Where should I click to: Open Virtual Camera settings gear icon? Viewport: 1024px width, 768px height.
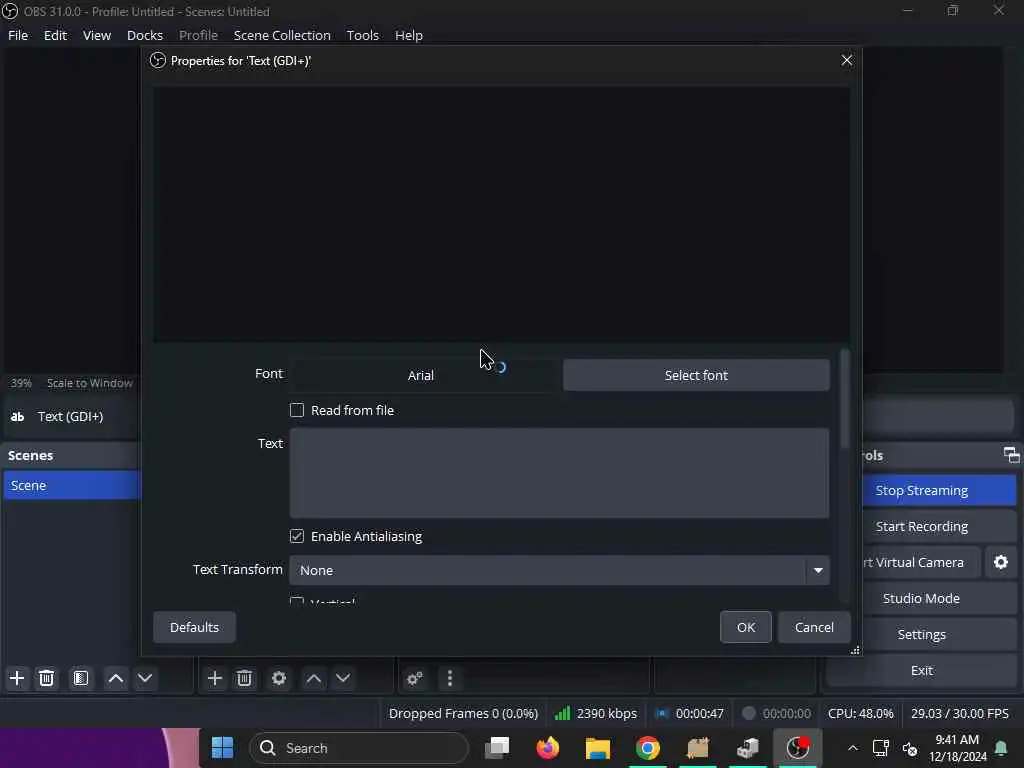click(x=1000, y=562)
